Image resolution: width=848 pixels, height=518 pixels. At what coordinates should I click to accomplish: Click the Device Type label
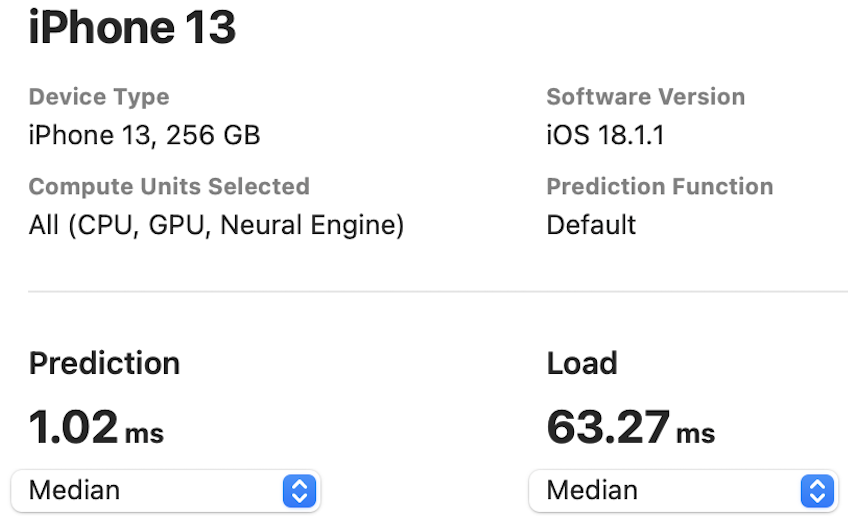99,97
